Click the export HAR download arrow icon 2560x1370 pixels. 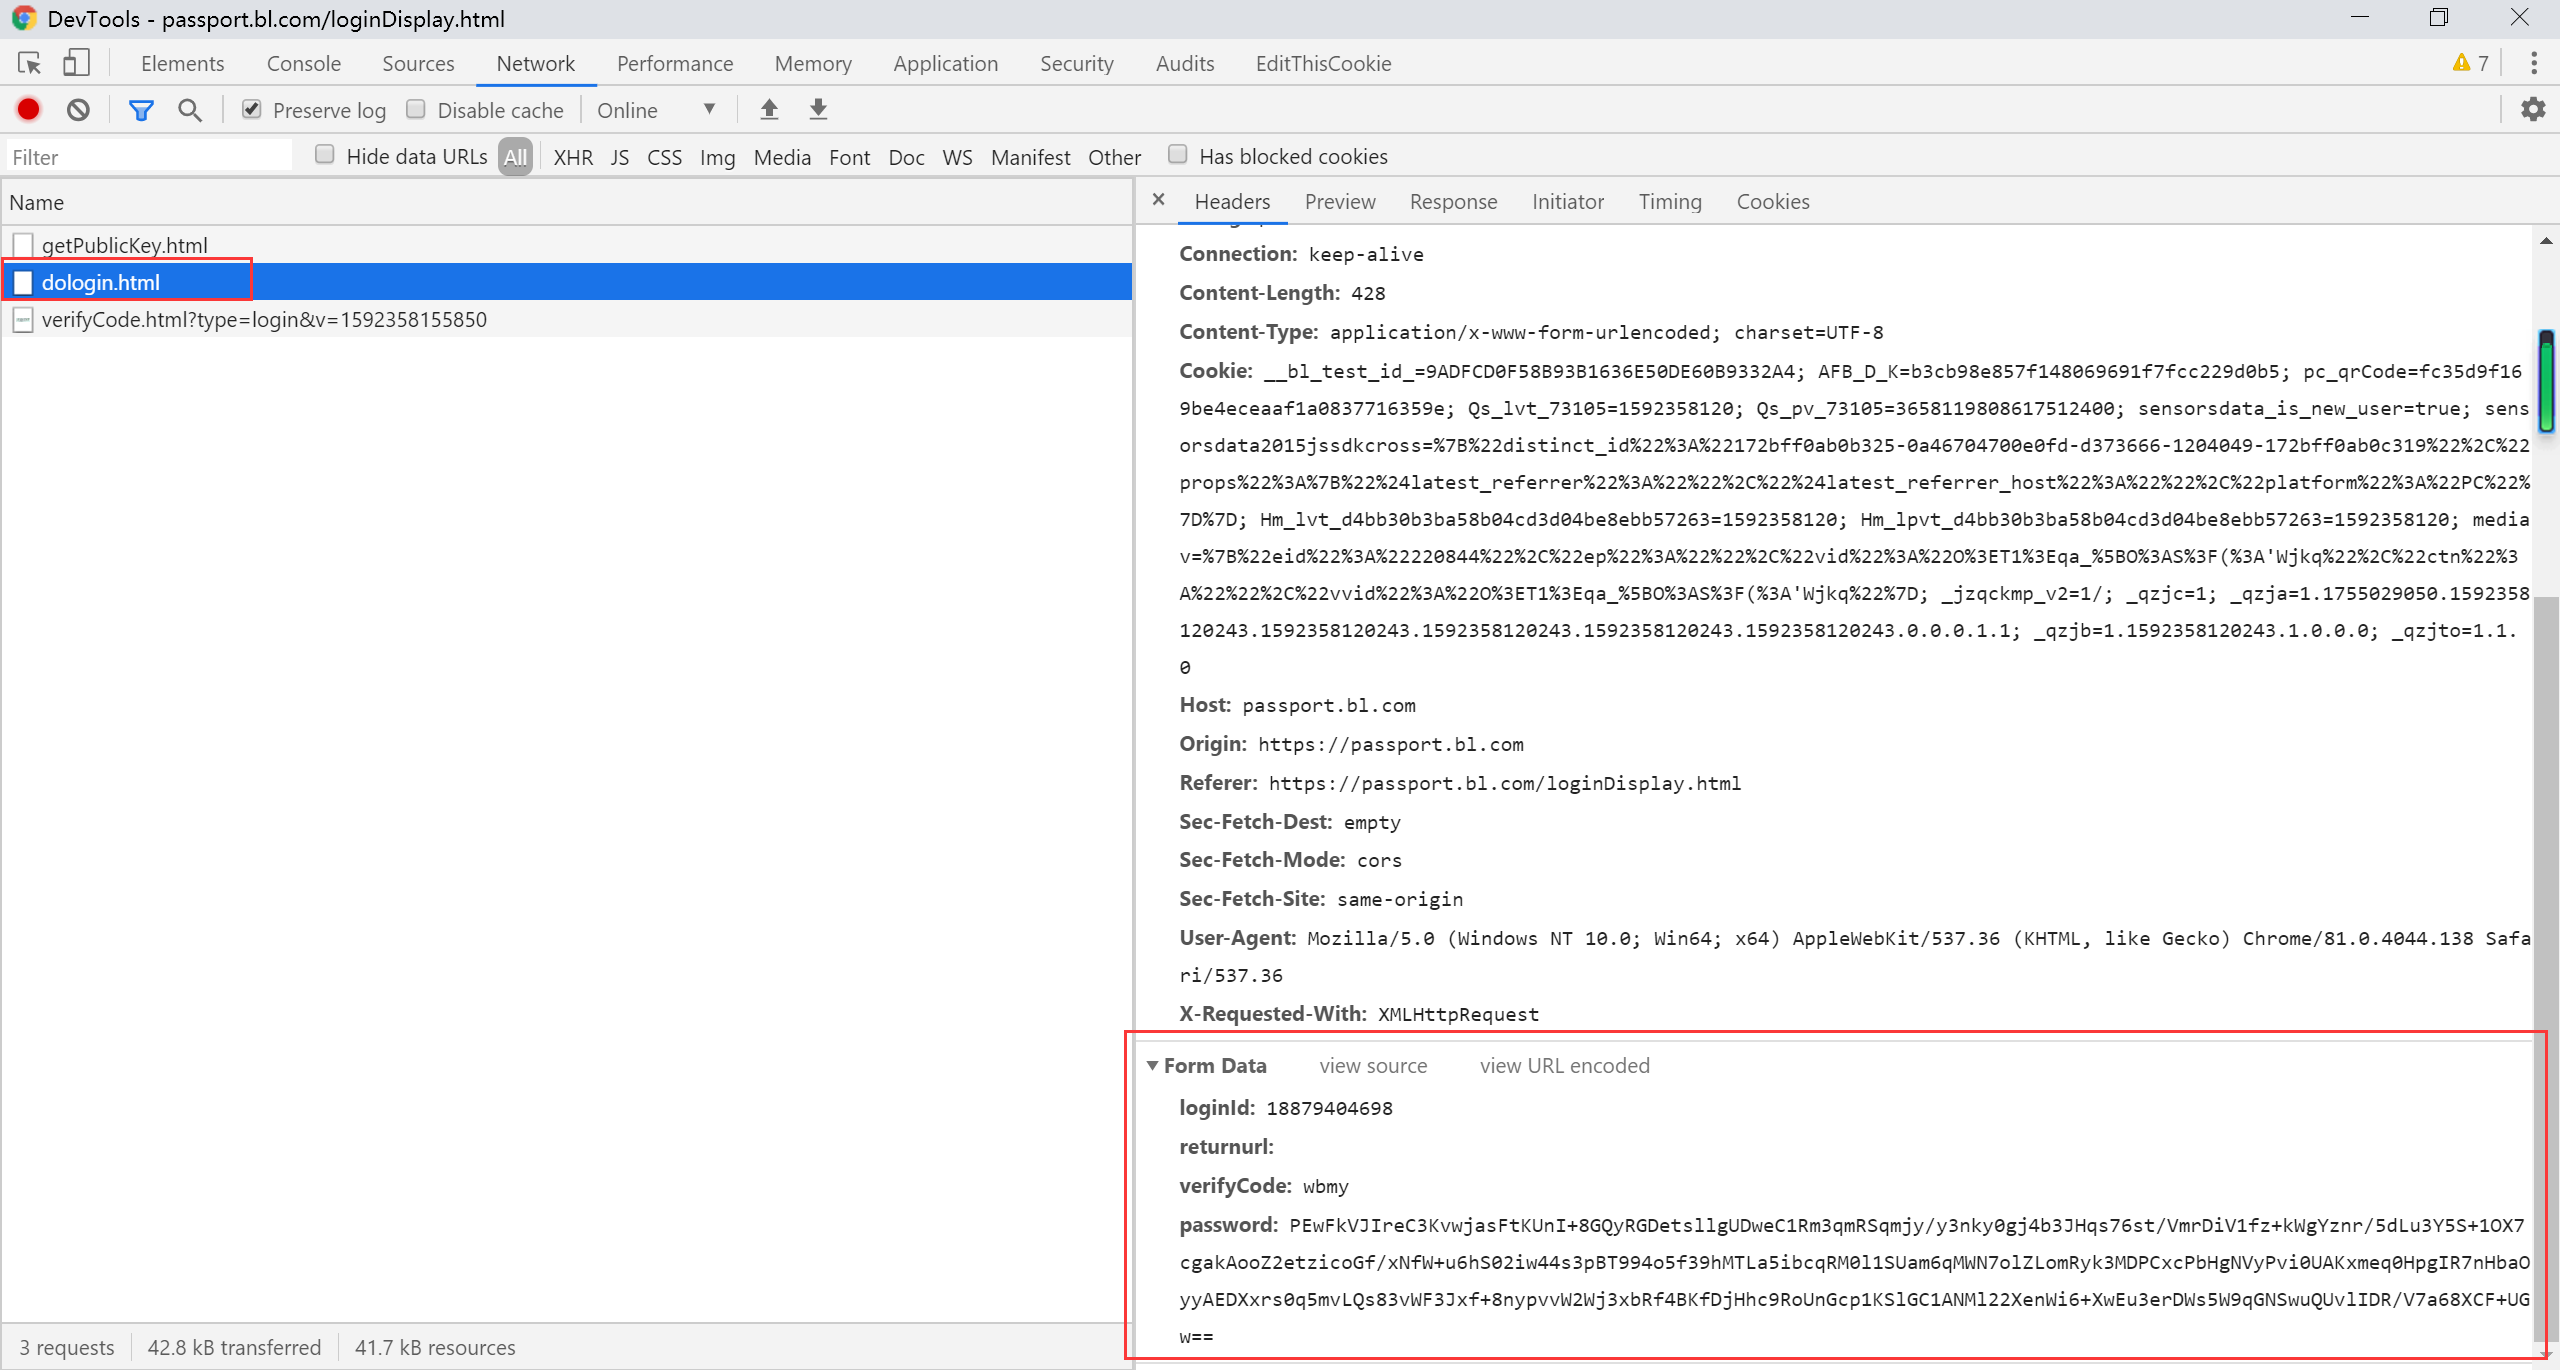pyautogui.click(x=818, y=109)
